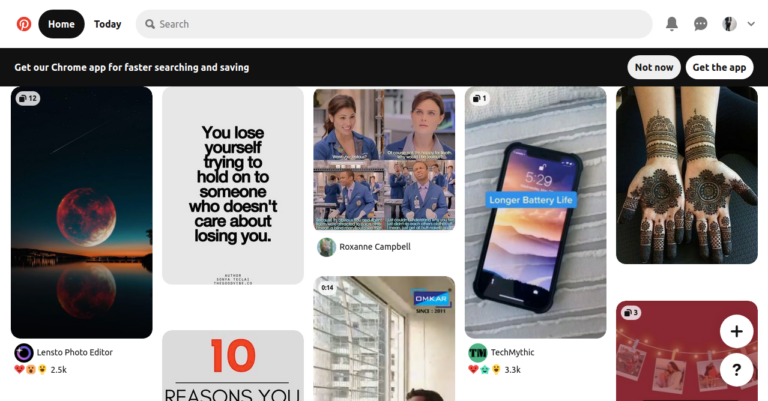
Task: Click the plus create pin button
Action: (x=736, y=331)
